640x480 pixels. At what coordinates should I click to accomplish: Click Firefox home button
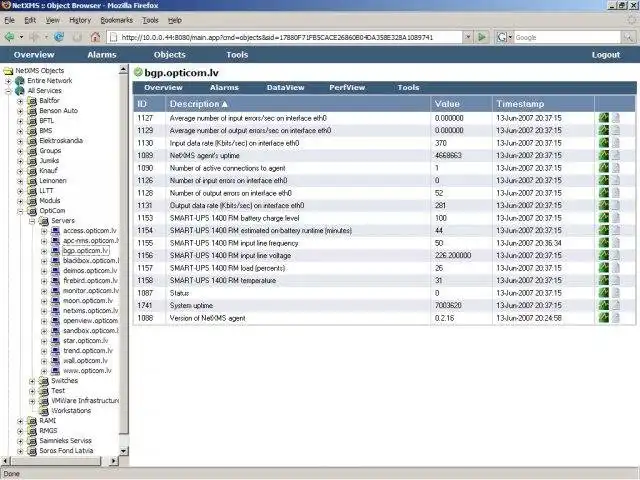click(96, 37)
